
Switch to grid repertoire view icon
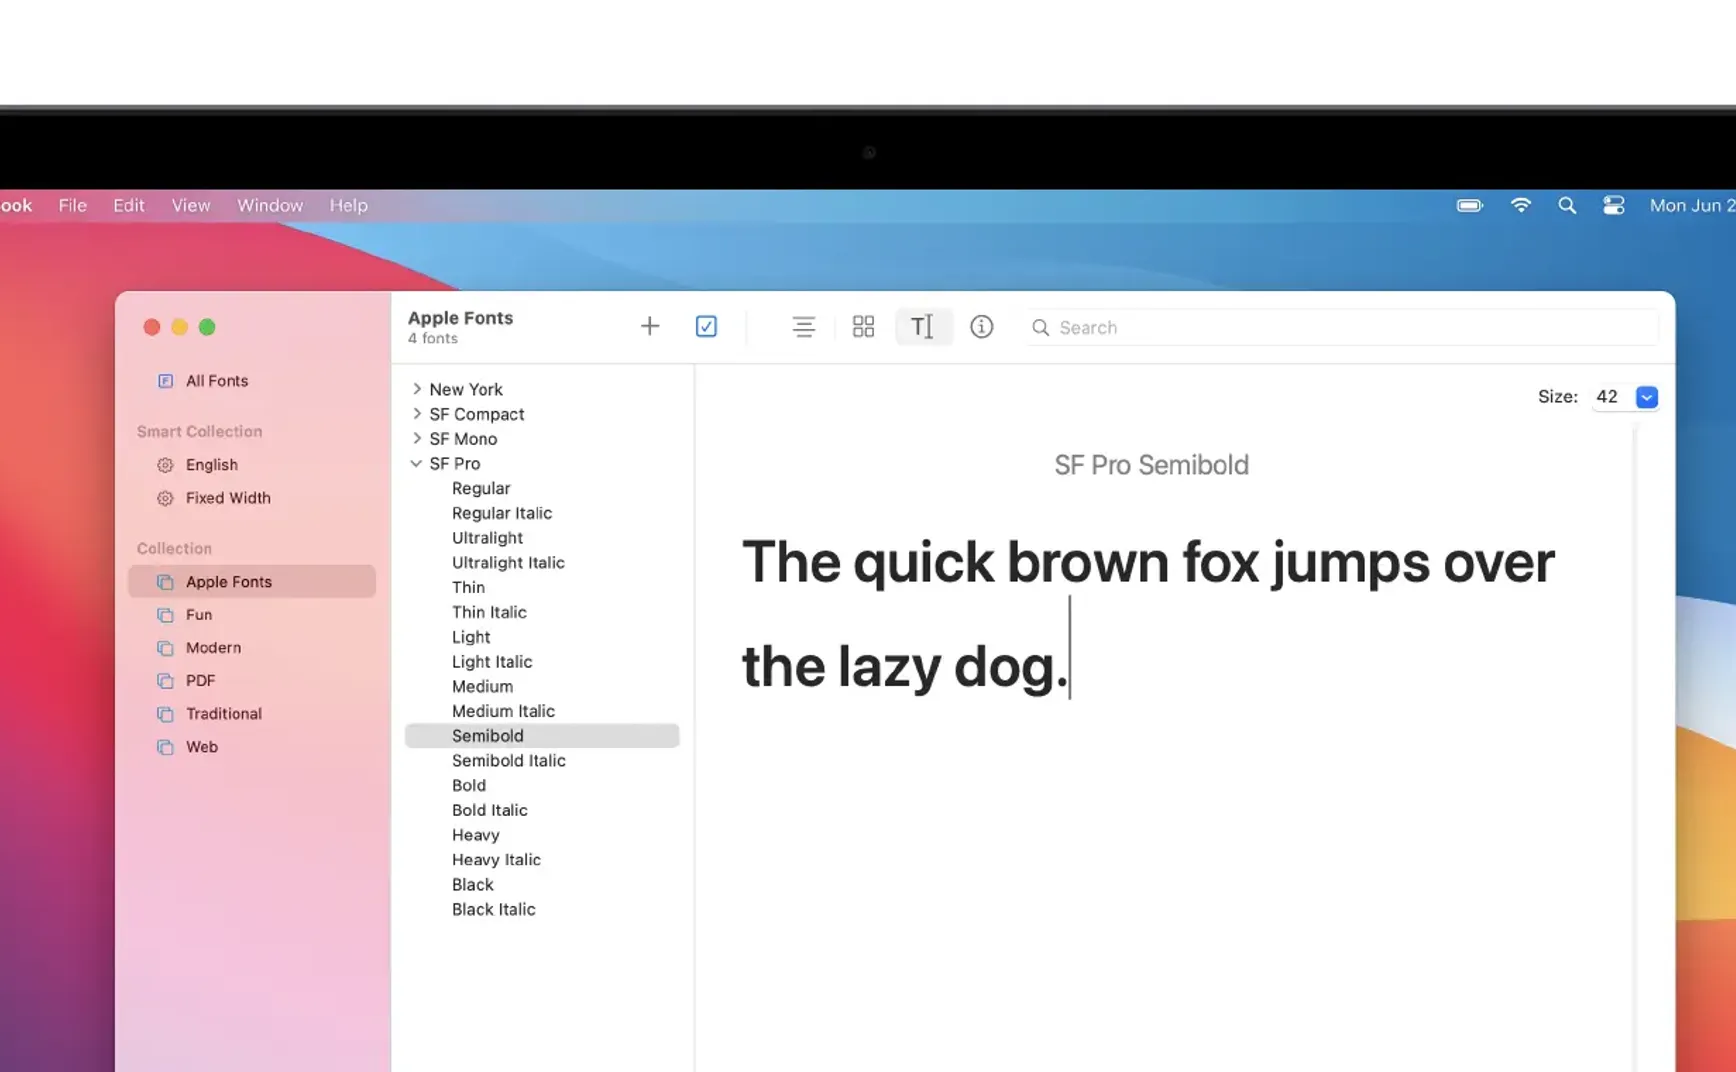863,326
